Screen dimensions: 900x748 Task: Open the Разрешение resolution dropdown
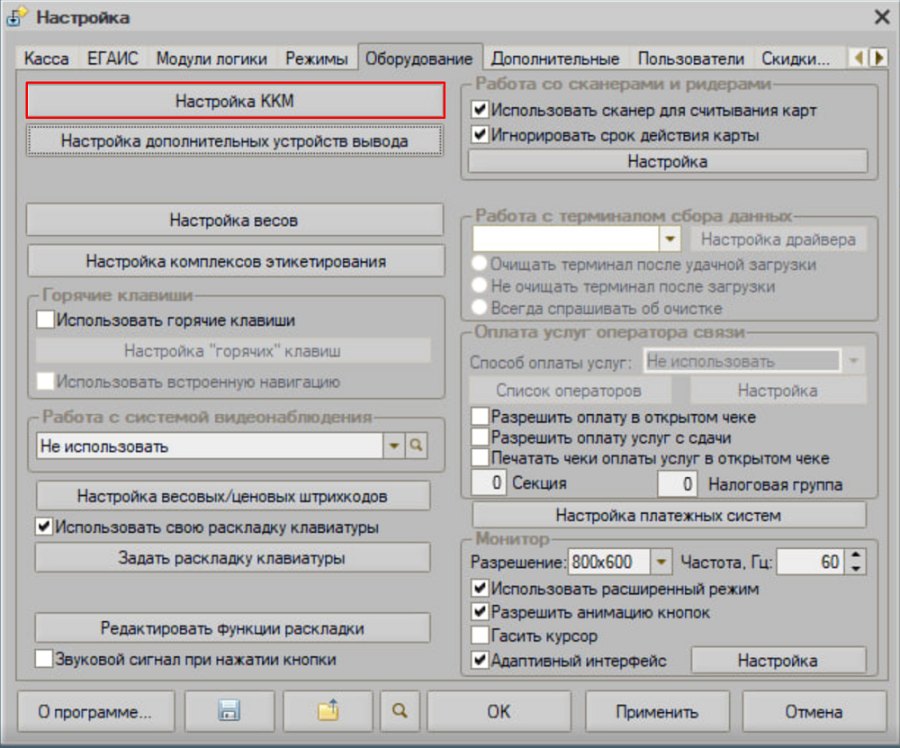(x=661, y=561)
